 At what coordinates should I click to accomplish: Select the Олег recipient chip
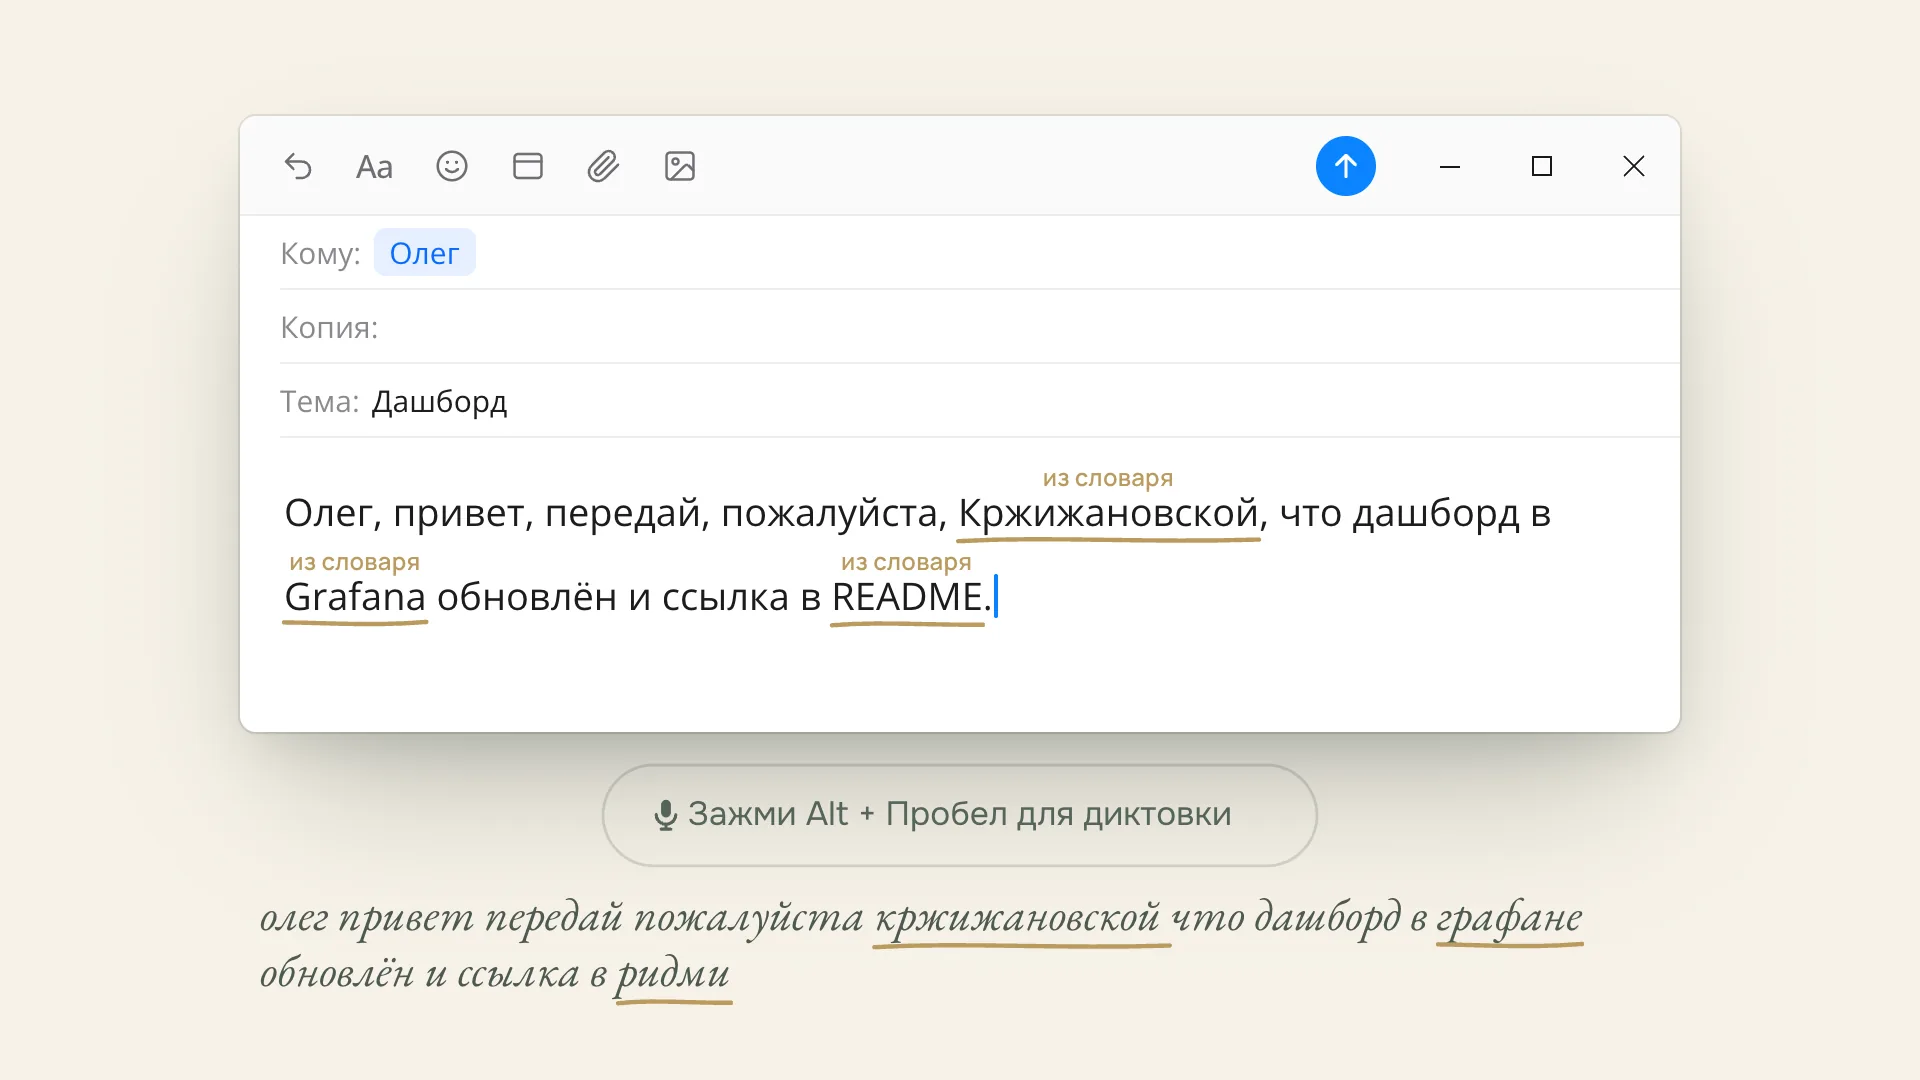point(424,253)
